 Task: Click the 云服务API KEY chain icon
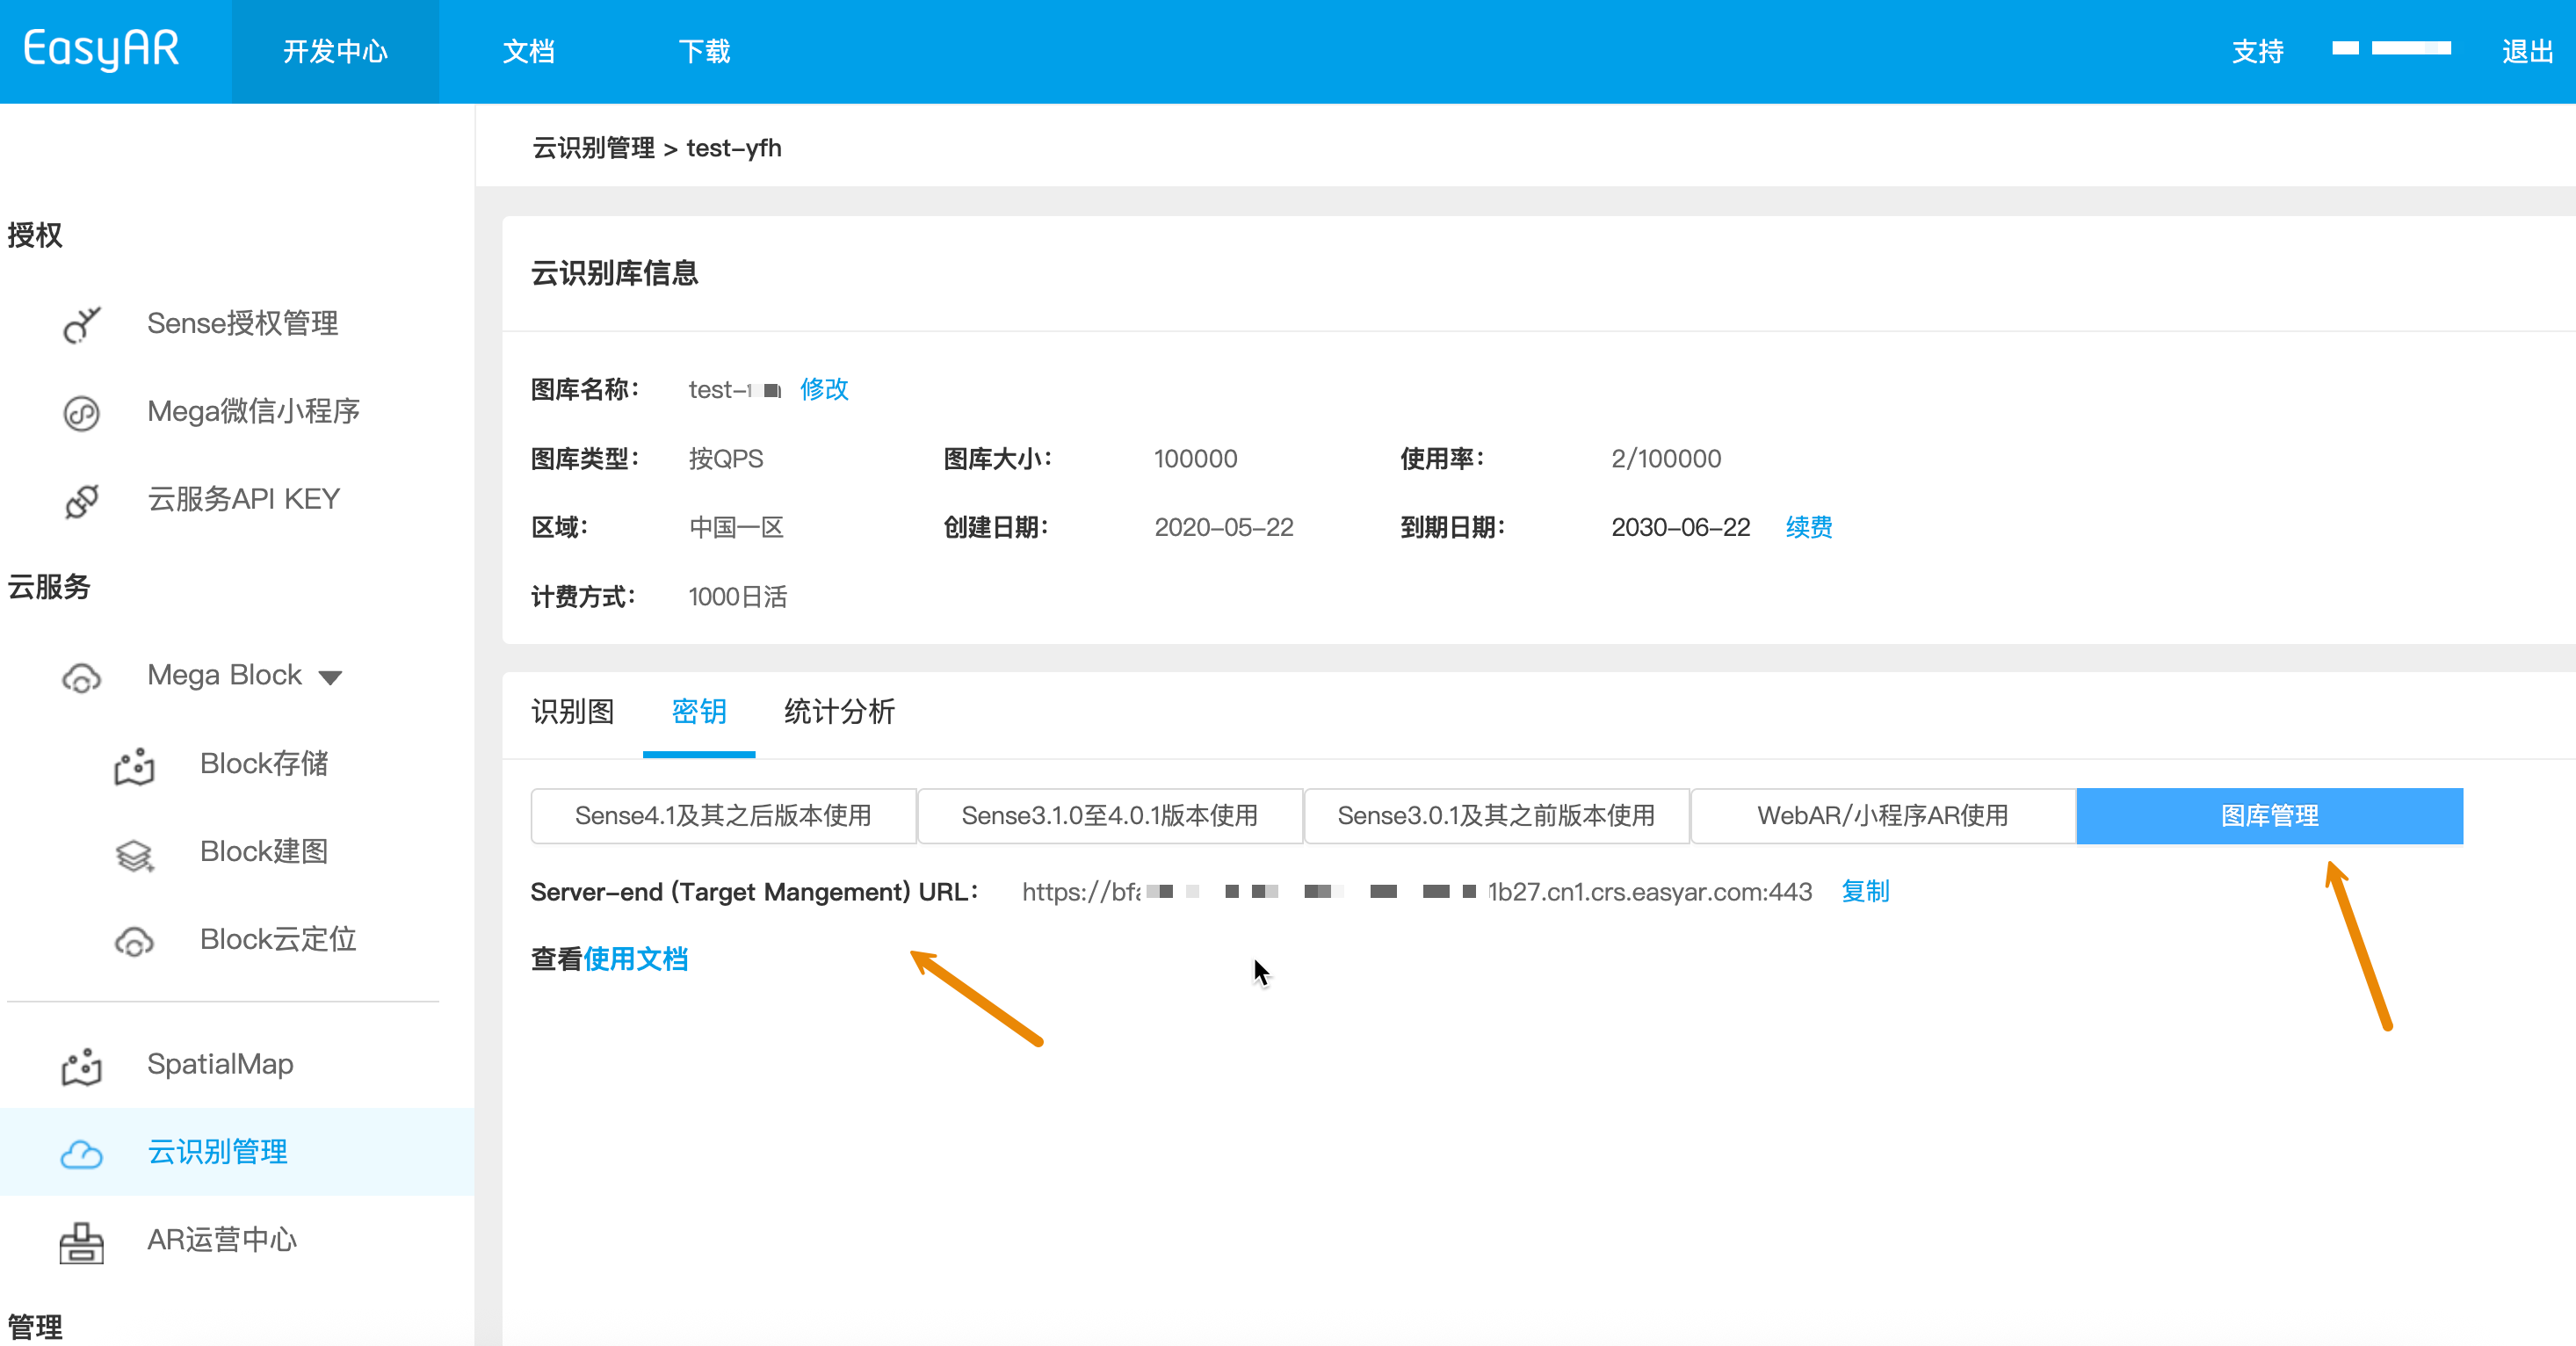pyautogui.click(x=82, y=500)
